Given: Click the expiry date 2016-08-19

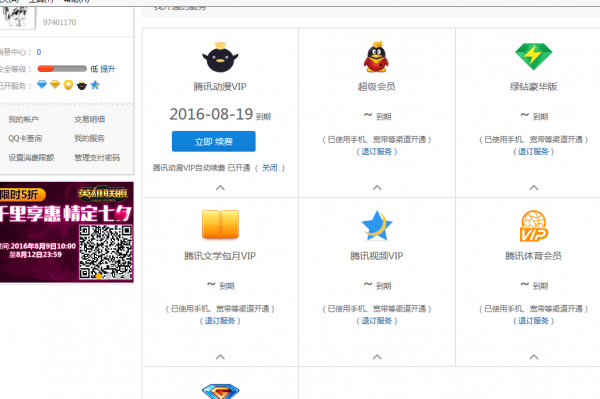Looking at the screenshot, I should 211,114.
